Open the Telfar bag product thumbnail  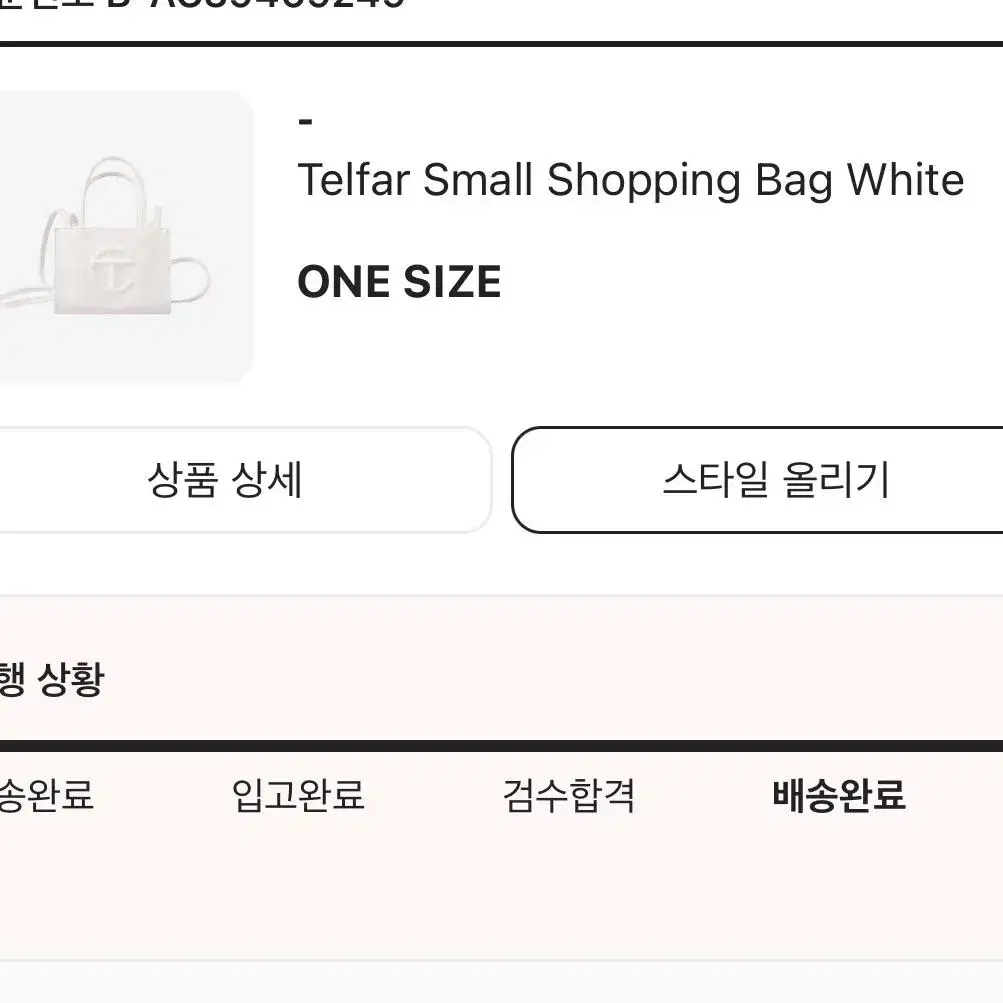coord(127,238)
